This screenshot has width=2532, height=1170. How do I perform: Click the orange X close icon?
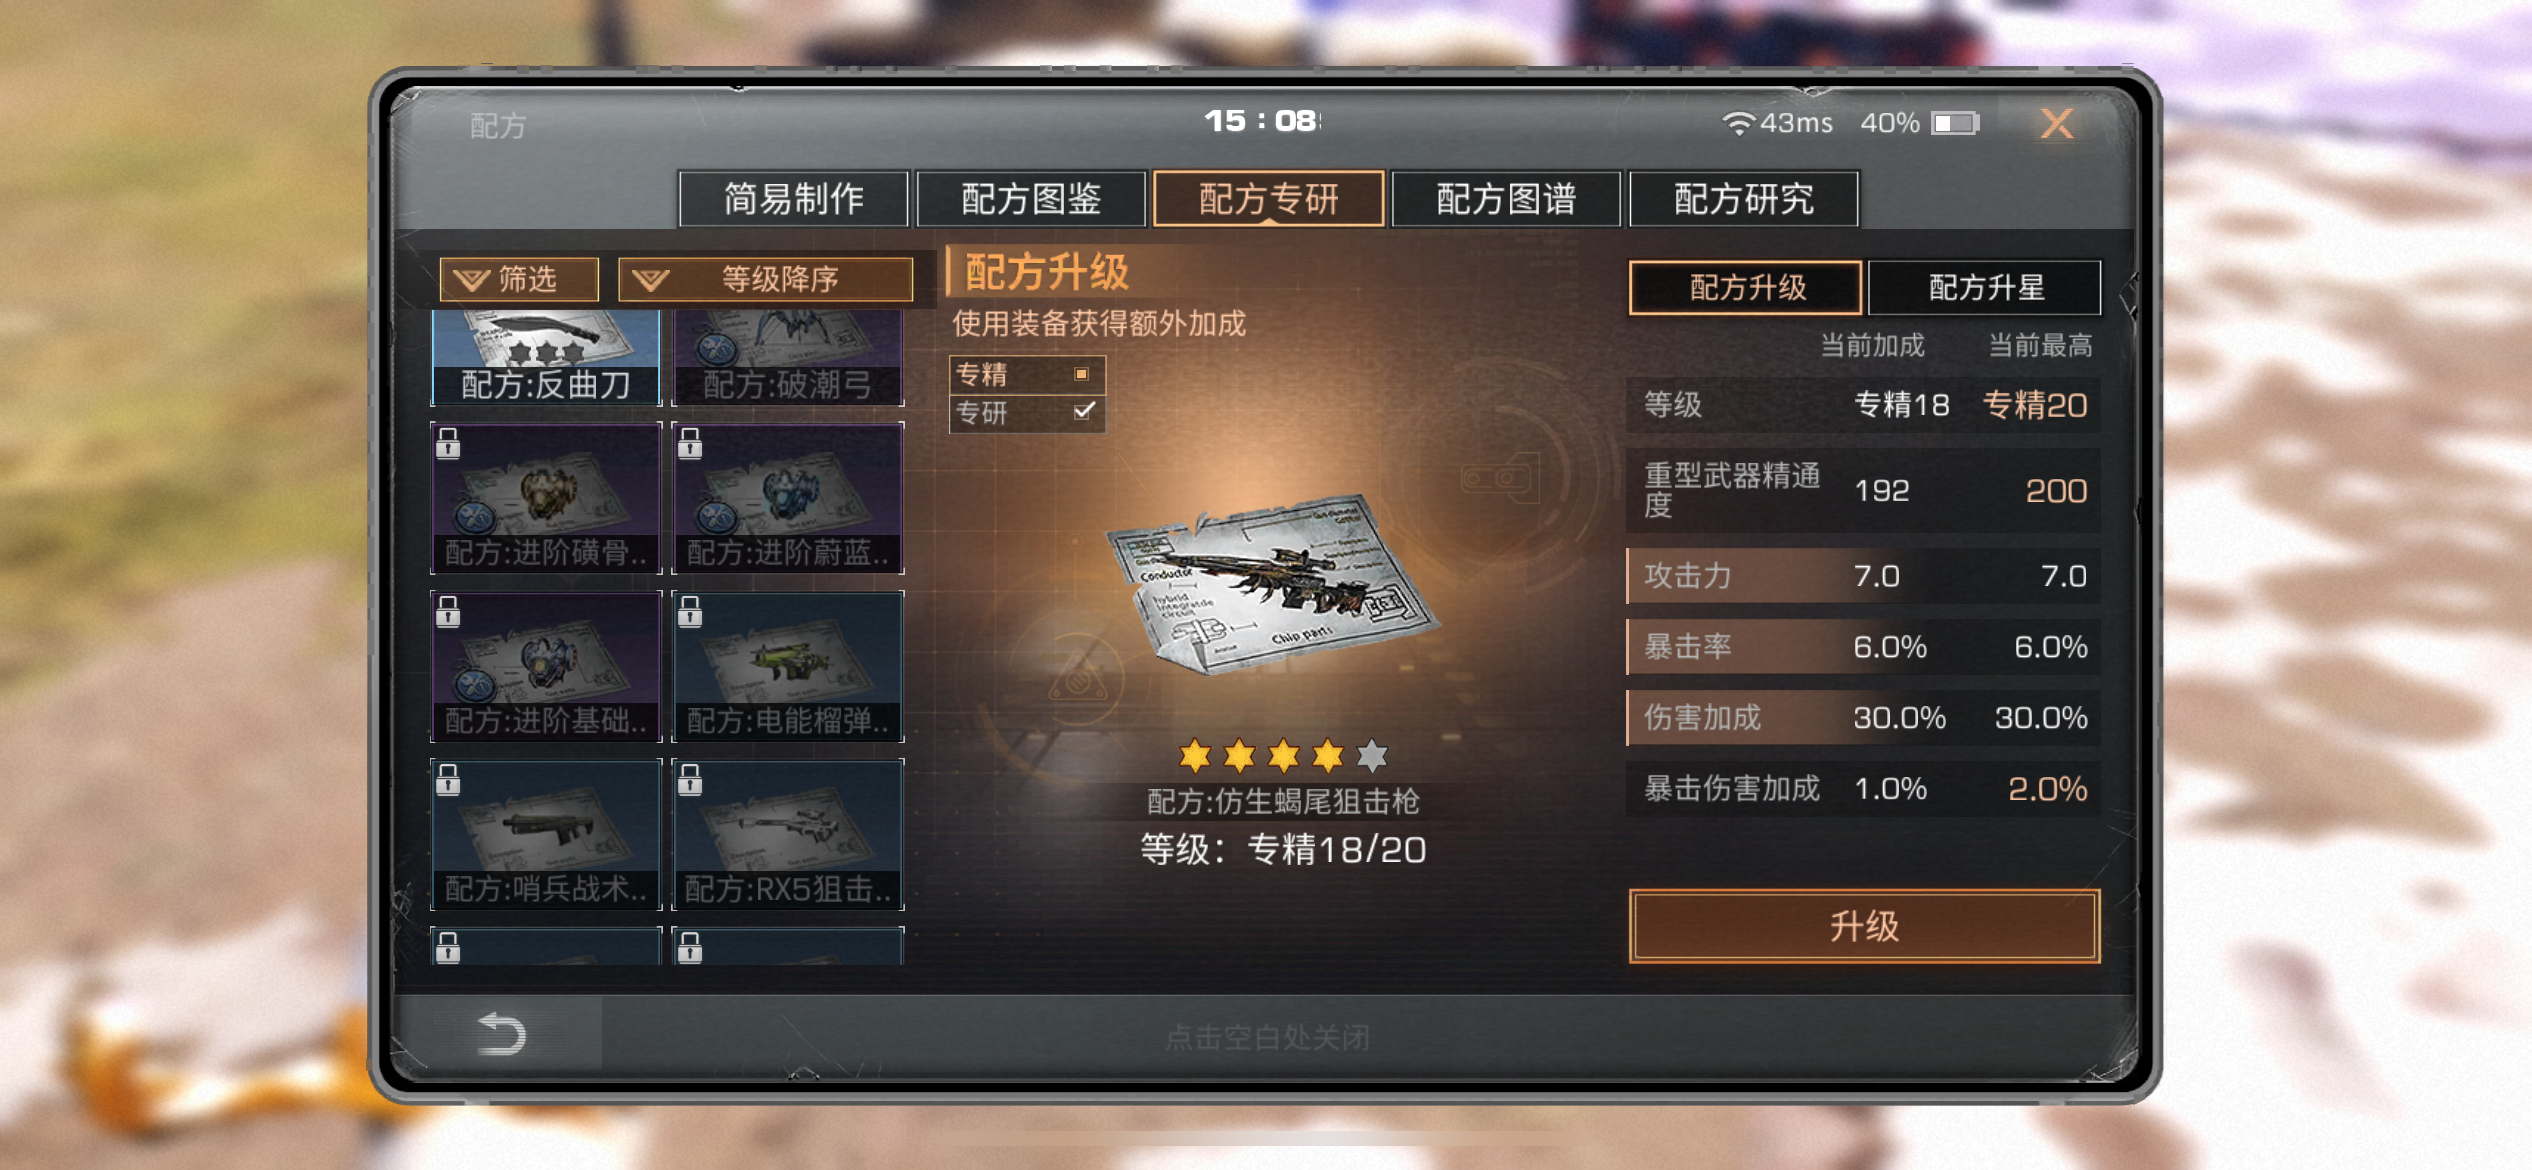[x=2056, y=124]
